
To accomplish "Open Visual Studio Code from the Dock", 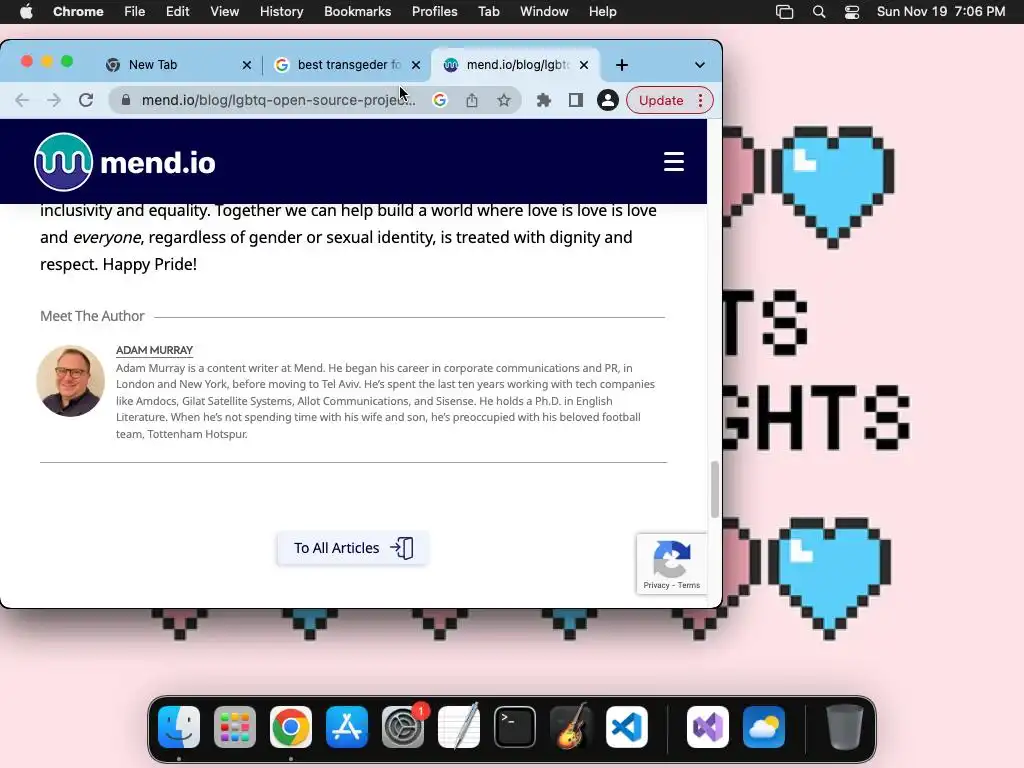I will coord(627,726).
